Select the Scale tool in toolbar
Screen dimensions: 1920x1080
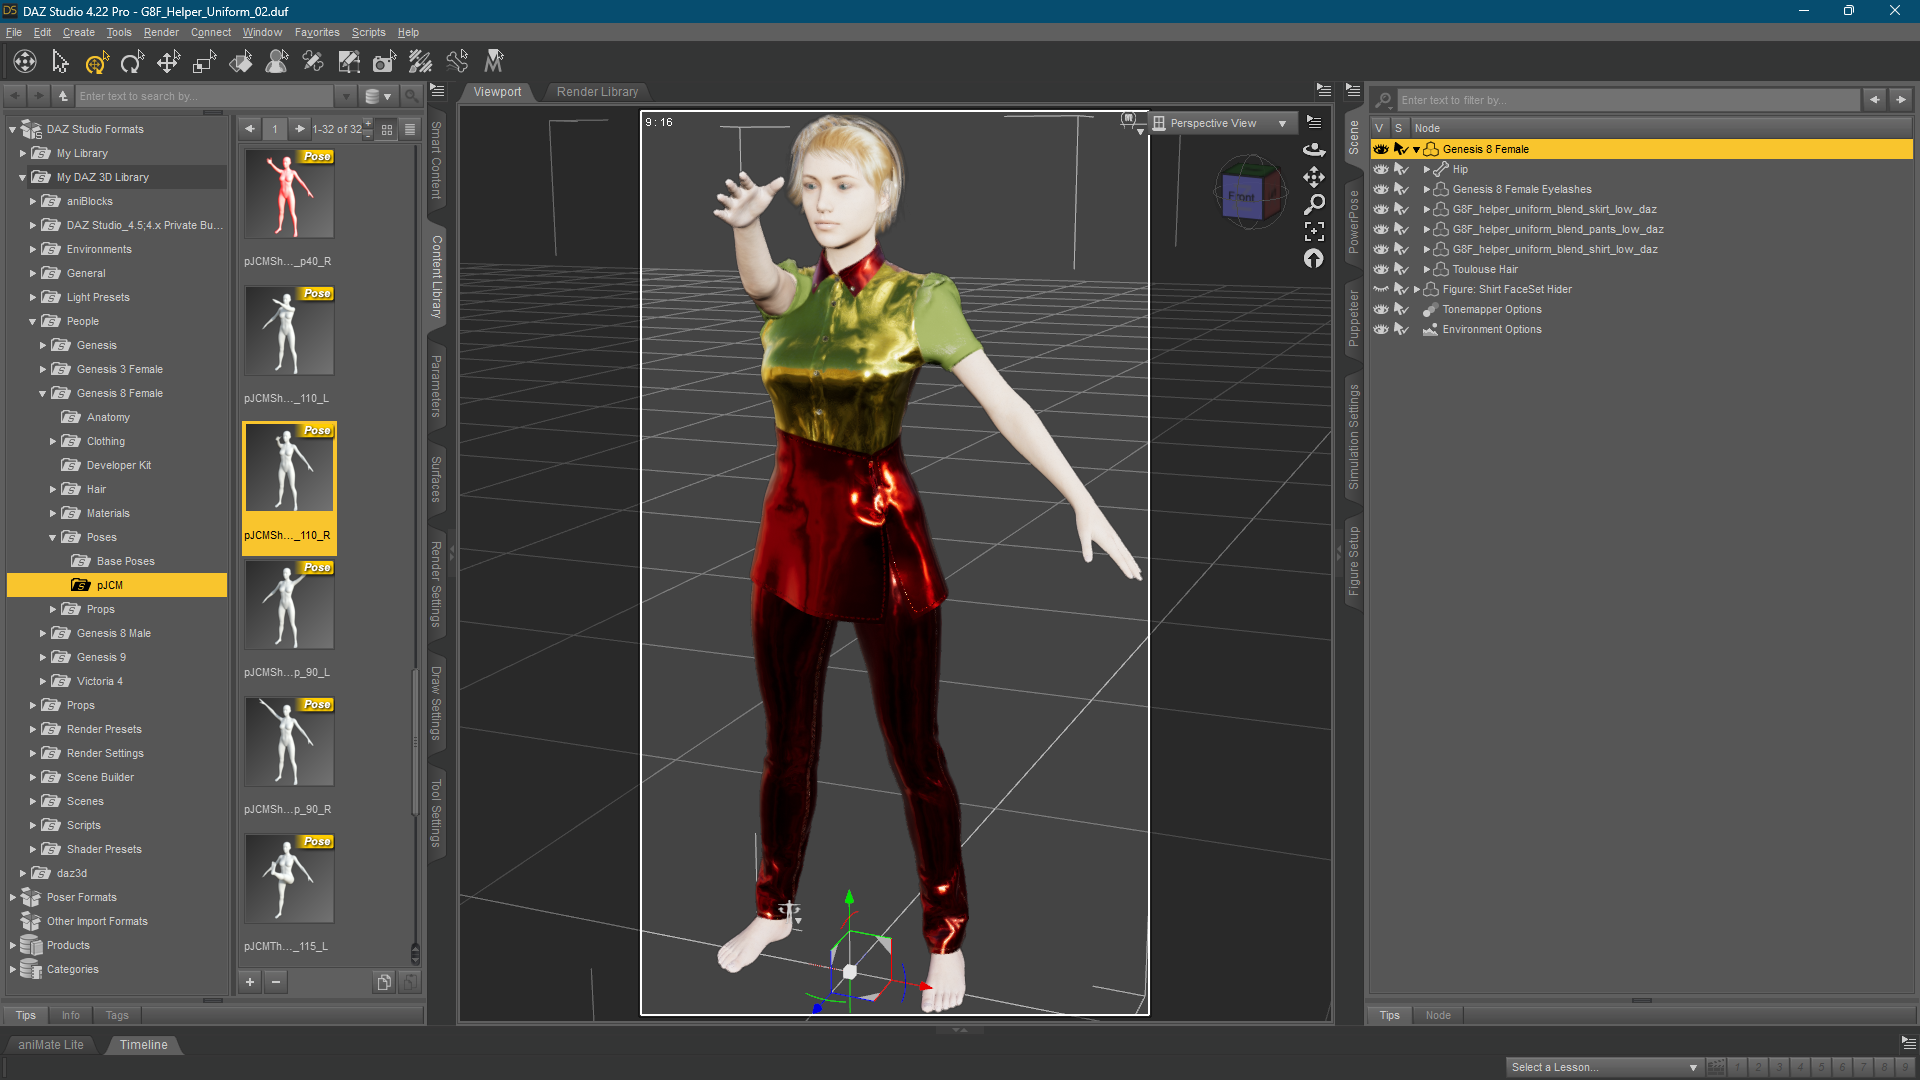tap(204, 63)
